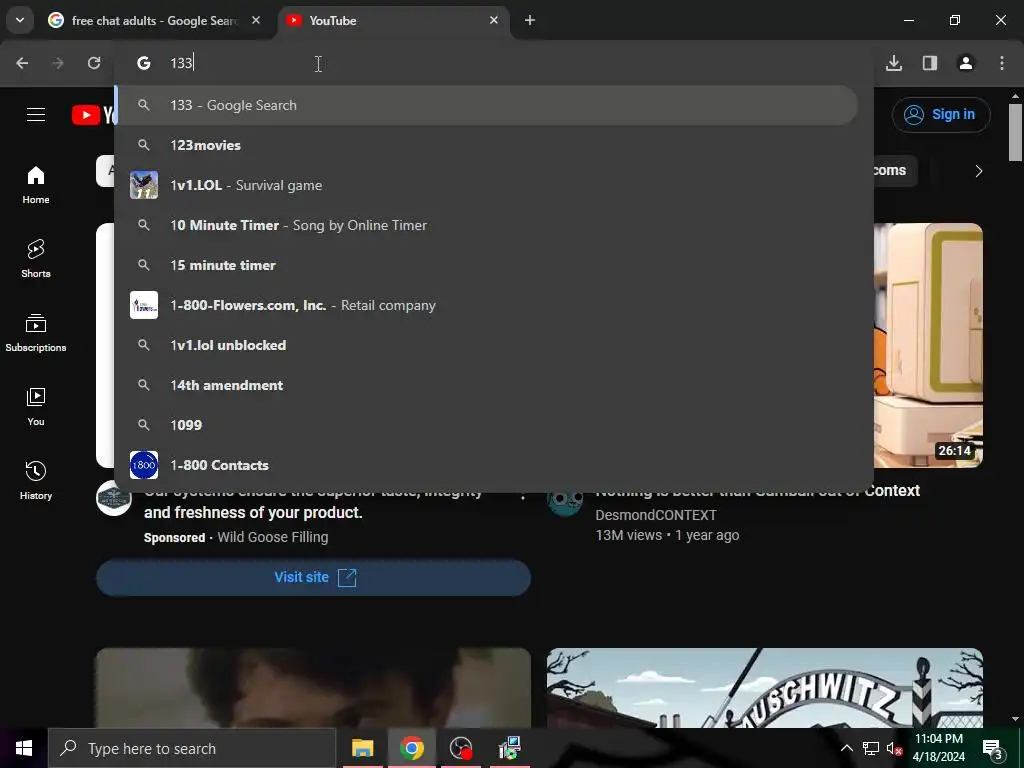
Task: Click the forward navigation arrow
Action: [x=58, y=63]
